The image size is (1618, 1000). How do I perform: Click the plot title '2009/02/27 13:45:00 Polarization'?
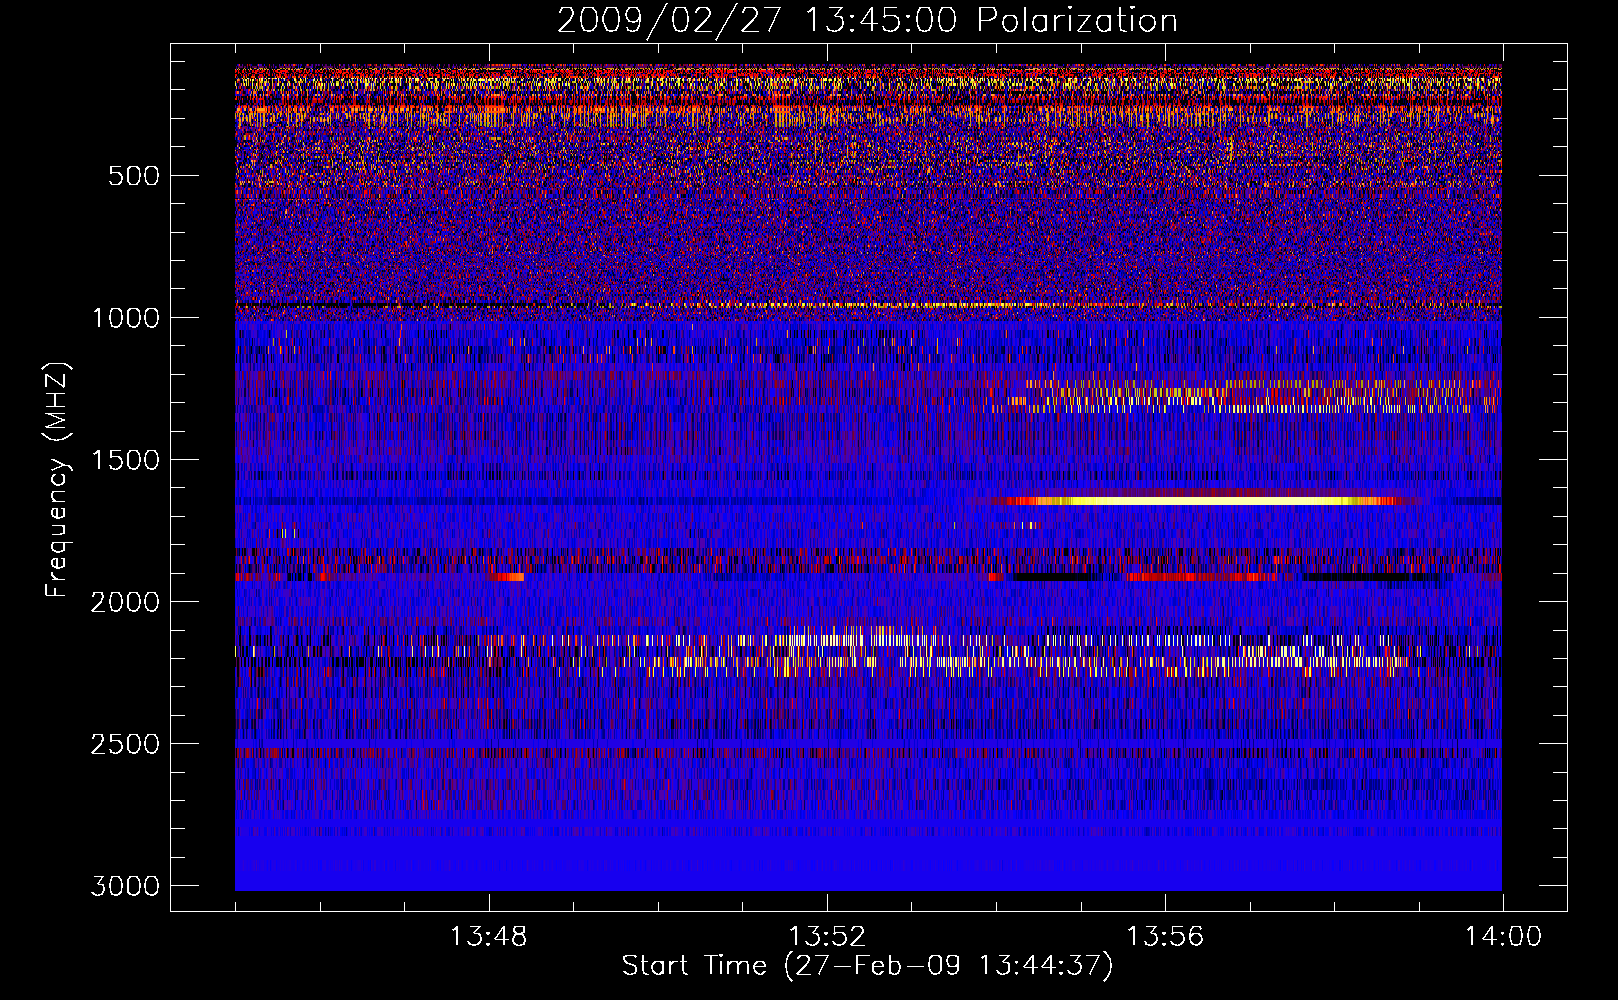[867, 20]
